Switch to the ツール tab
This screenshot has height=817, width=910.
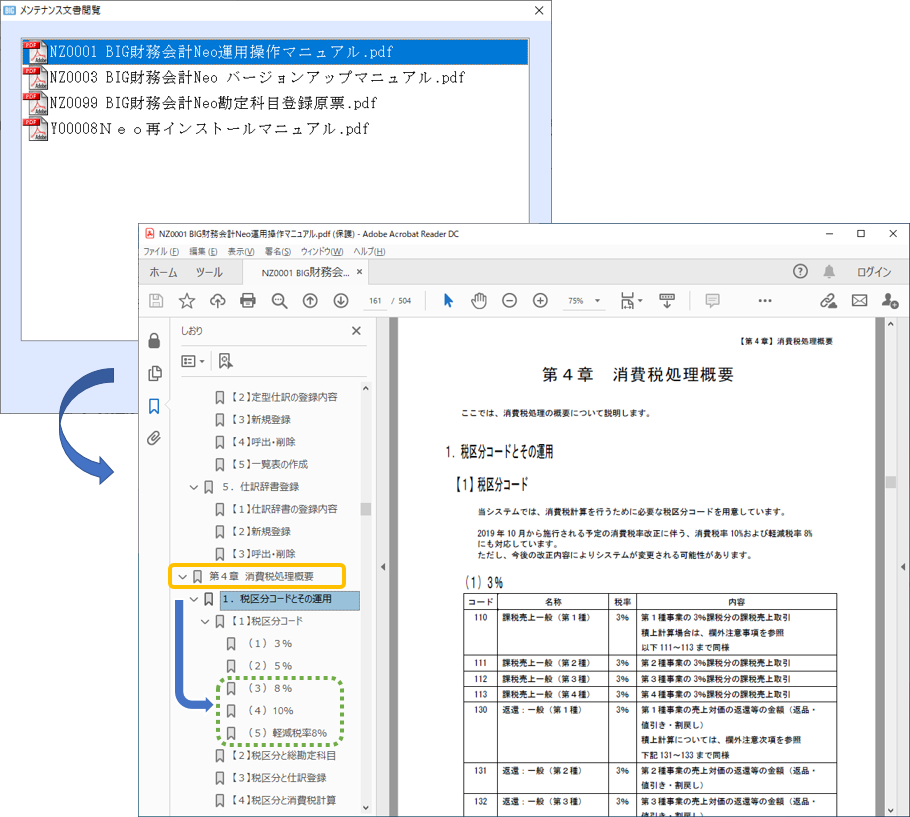click(209, 272)
